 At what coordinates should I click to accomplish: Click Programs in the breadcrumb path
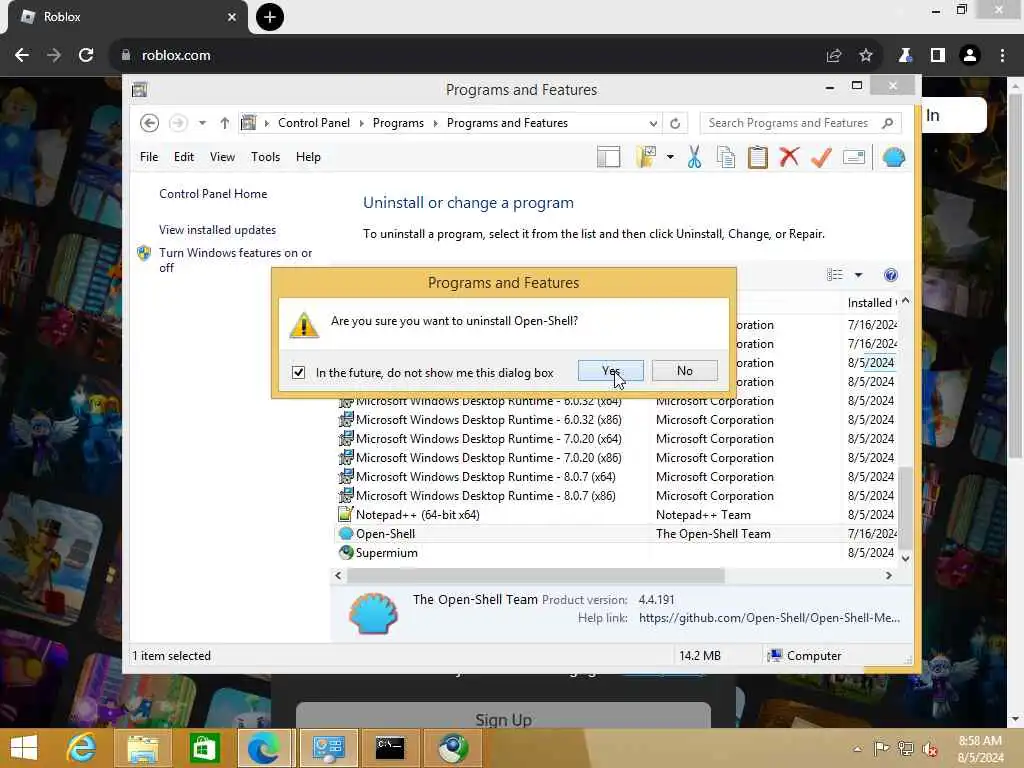point(398,123)
